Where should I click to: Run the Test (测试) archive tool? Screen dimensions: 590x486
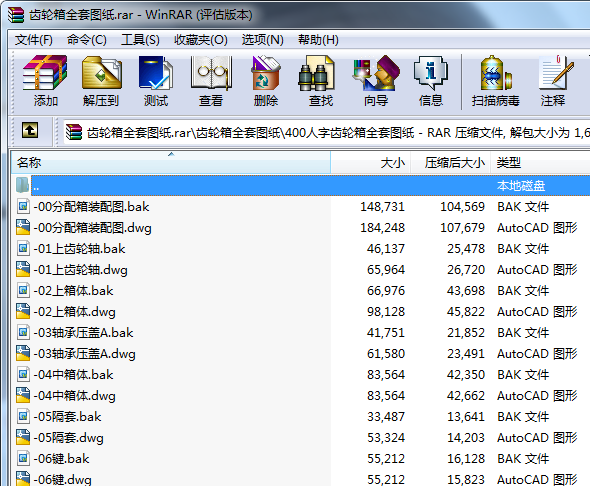[x=156, y=73]
